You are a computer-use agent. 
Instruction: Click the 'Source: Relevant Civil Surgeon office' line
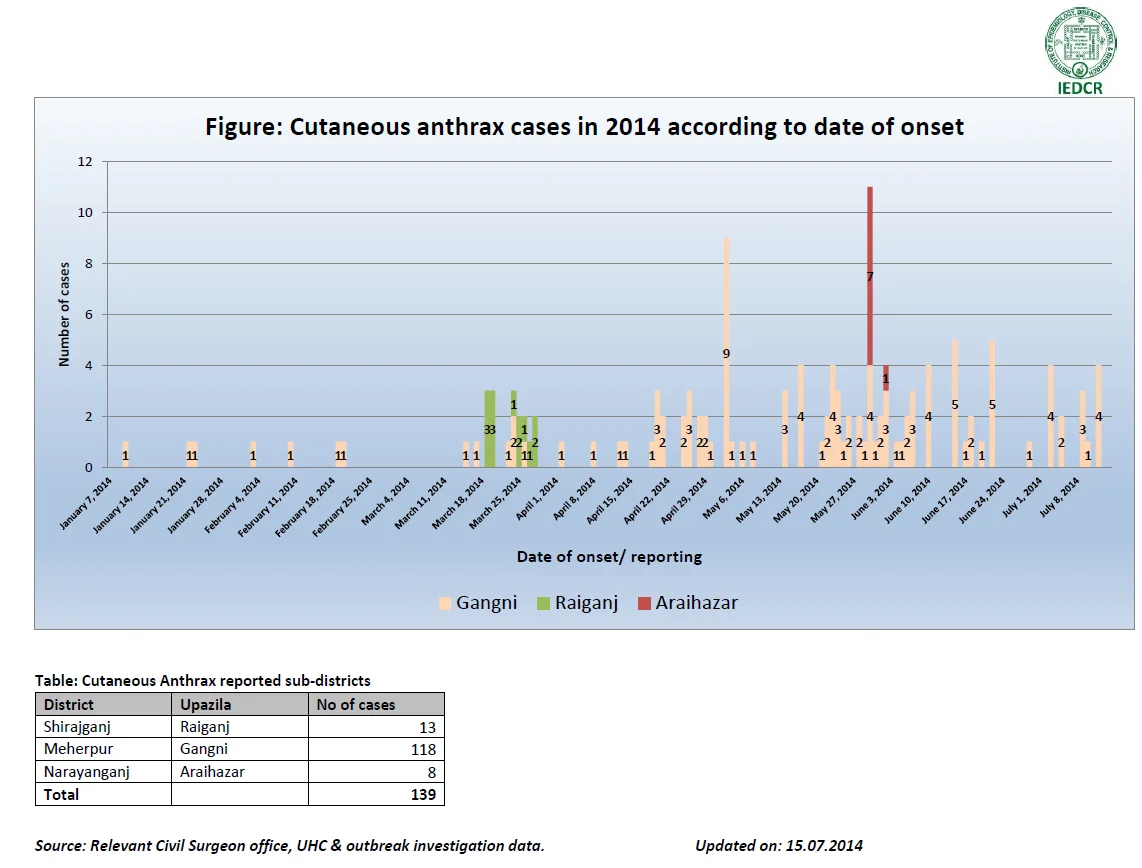coord(290,845)
